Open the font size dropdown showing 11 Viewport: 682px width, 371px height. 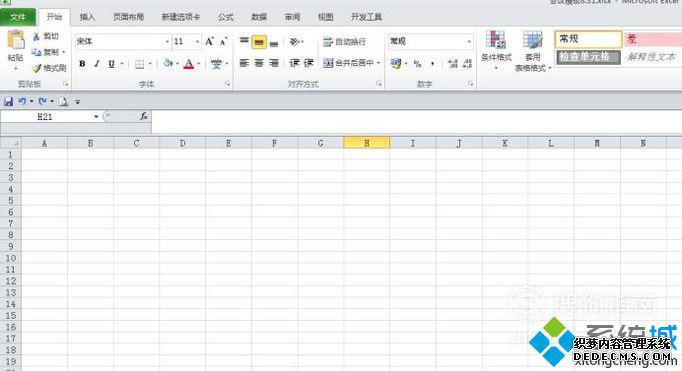coord(197,42)
